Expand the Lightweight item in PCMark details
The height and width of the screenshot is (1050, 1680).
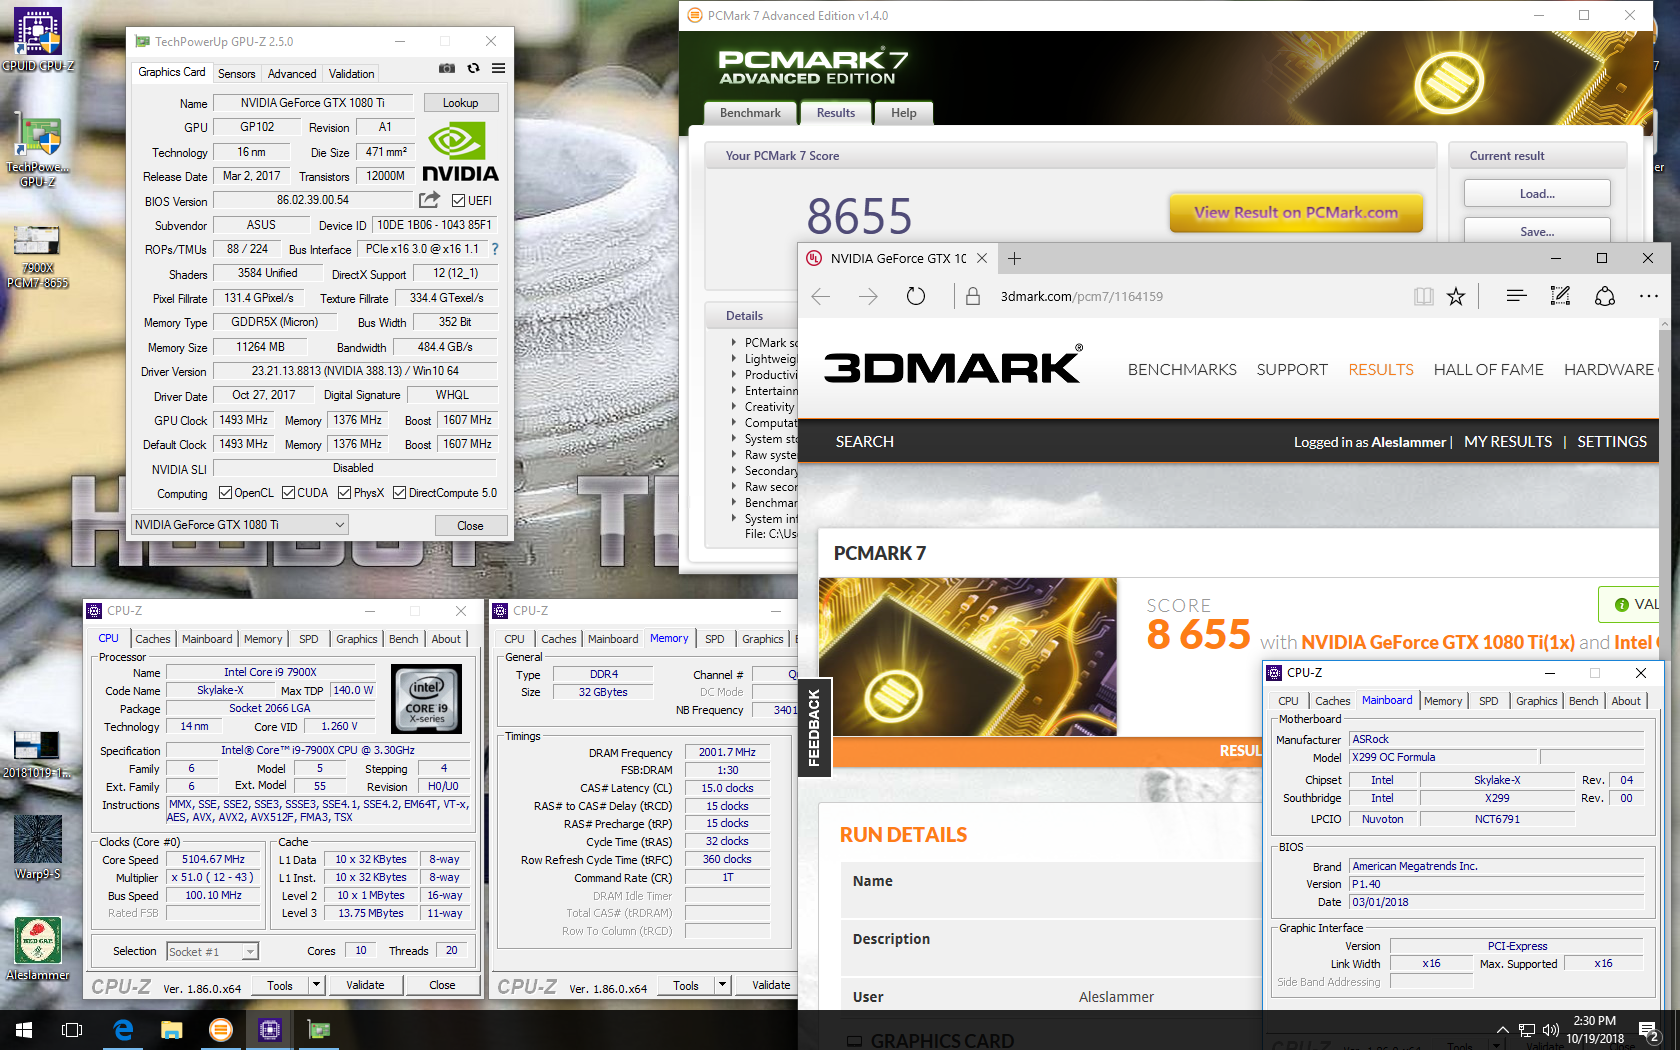coord(734,358)
